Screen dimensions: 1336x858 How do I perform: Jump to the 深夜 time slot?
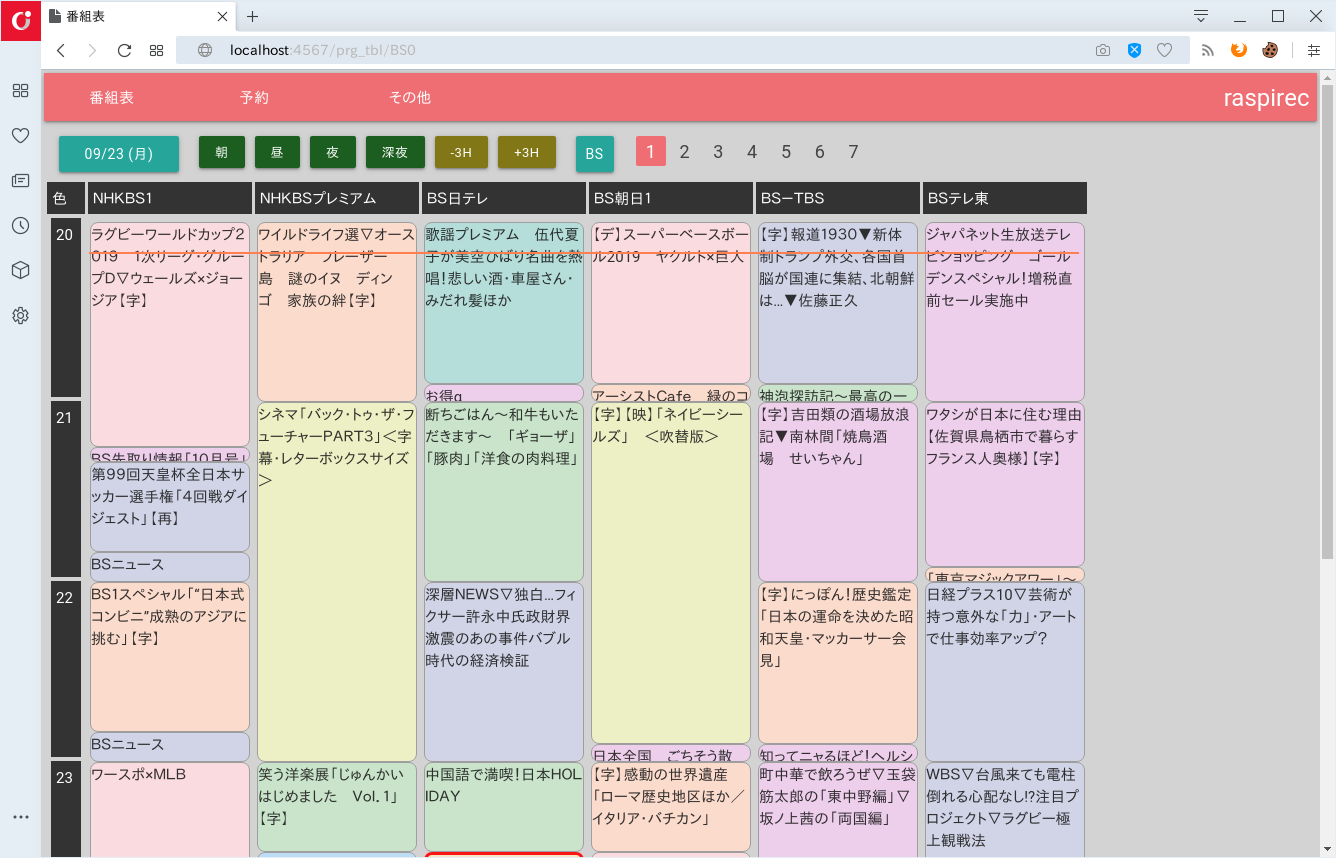click(x=395, y=152)
